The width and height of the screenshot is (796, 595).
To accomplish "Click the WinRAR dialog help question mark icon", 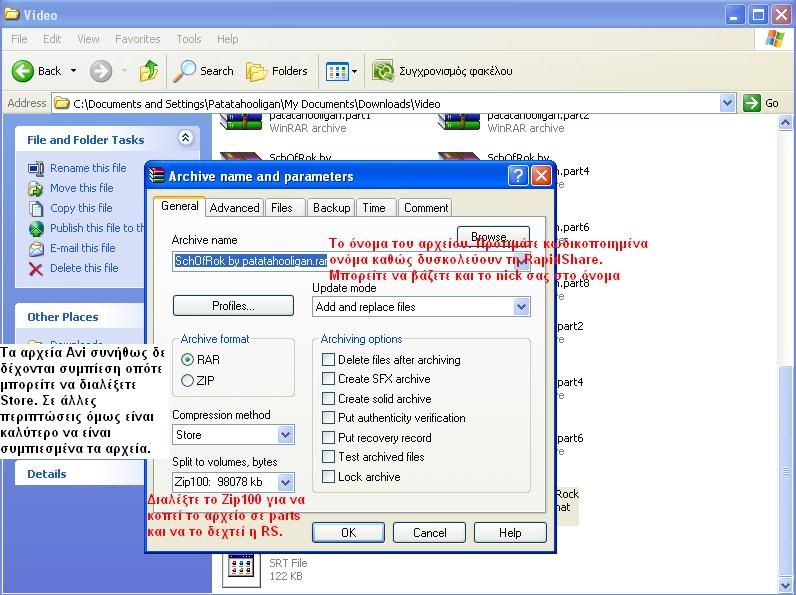I will pos(518,176).
